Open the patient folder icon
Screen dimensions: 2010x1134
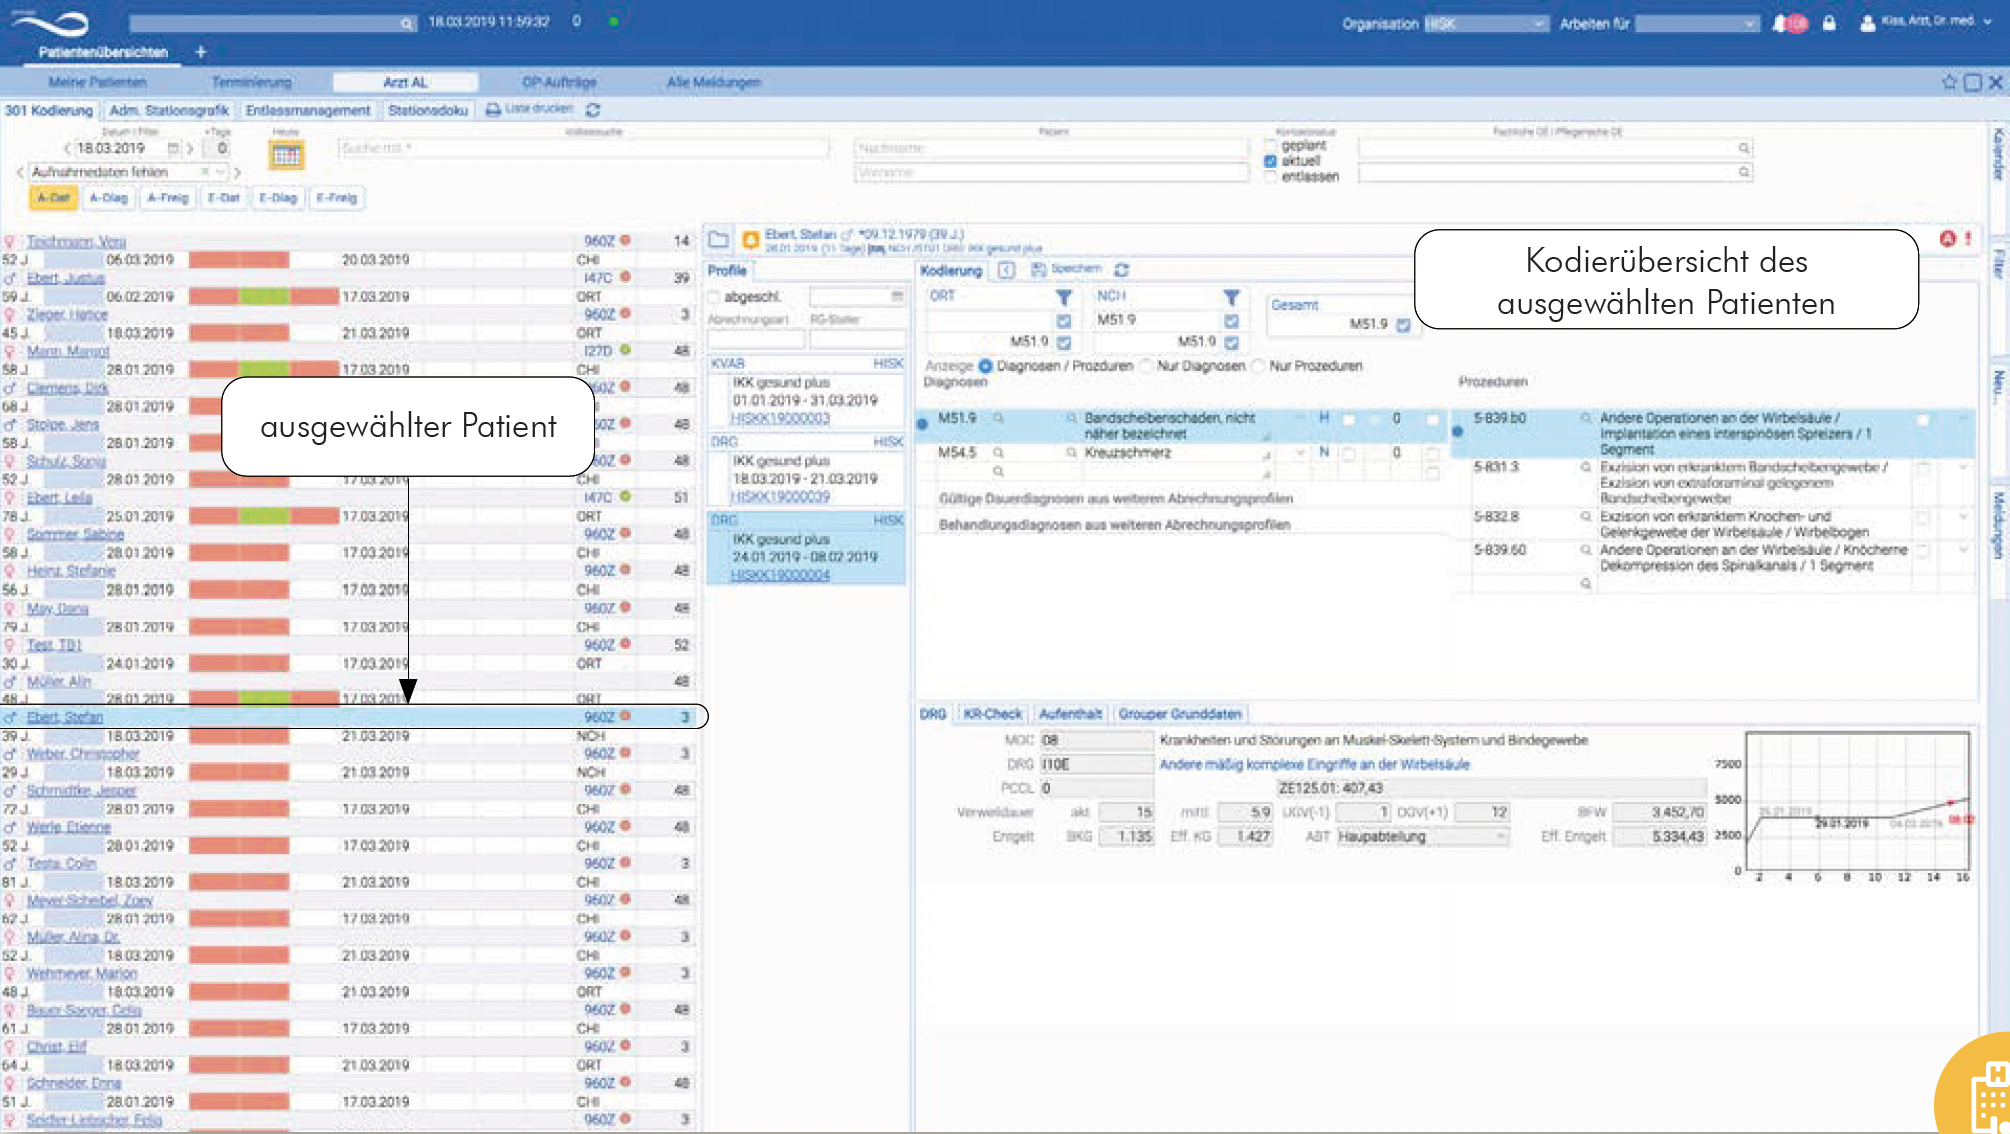click(x=718, y=240)
